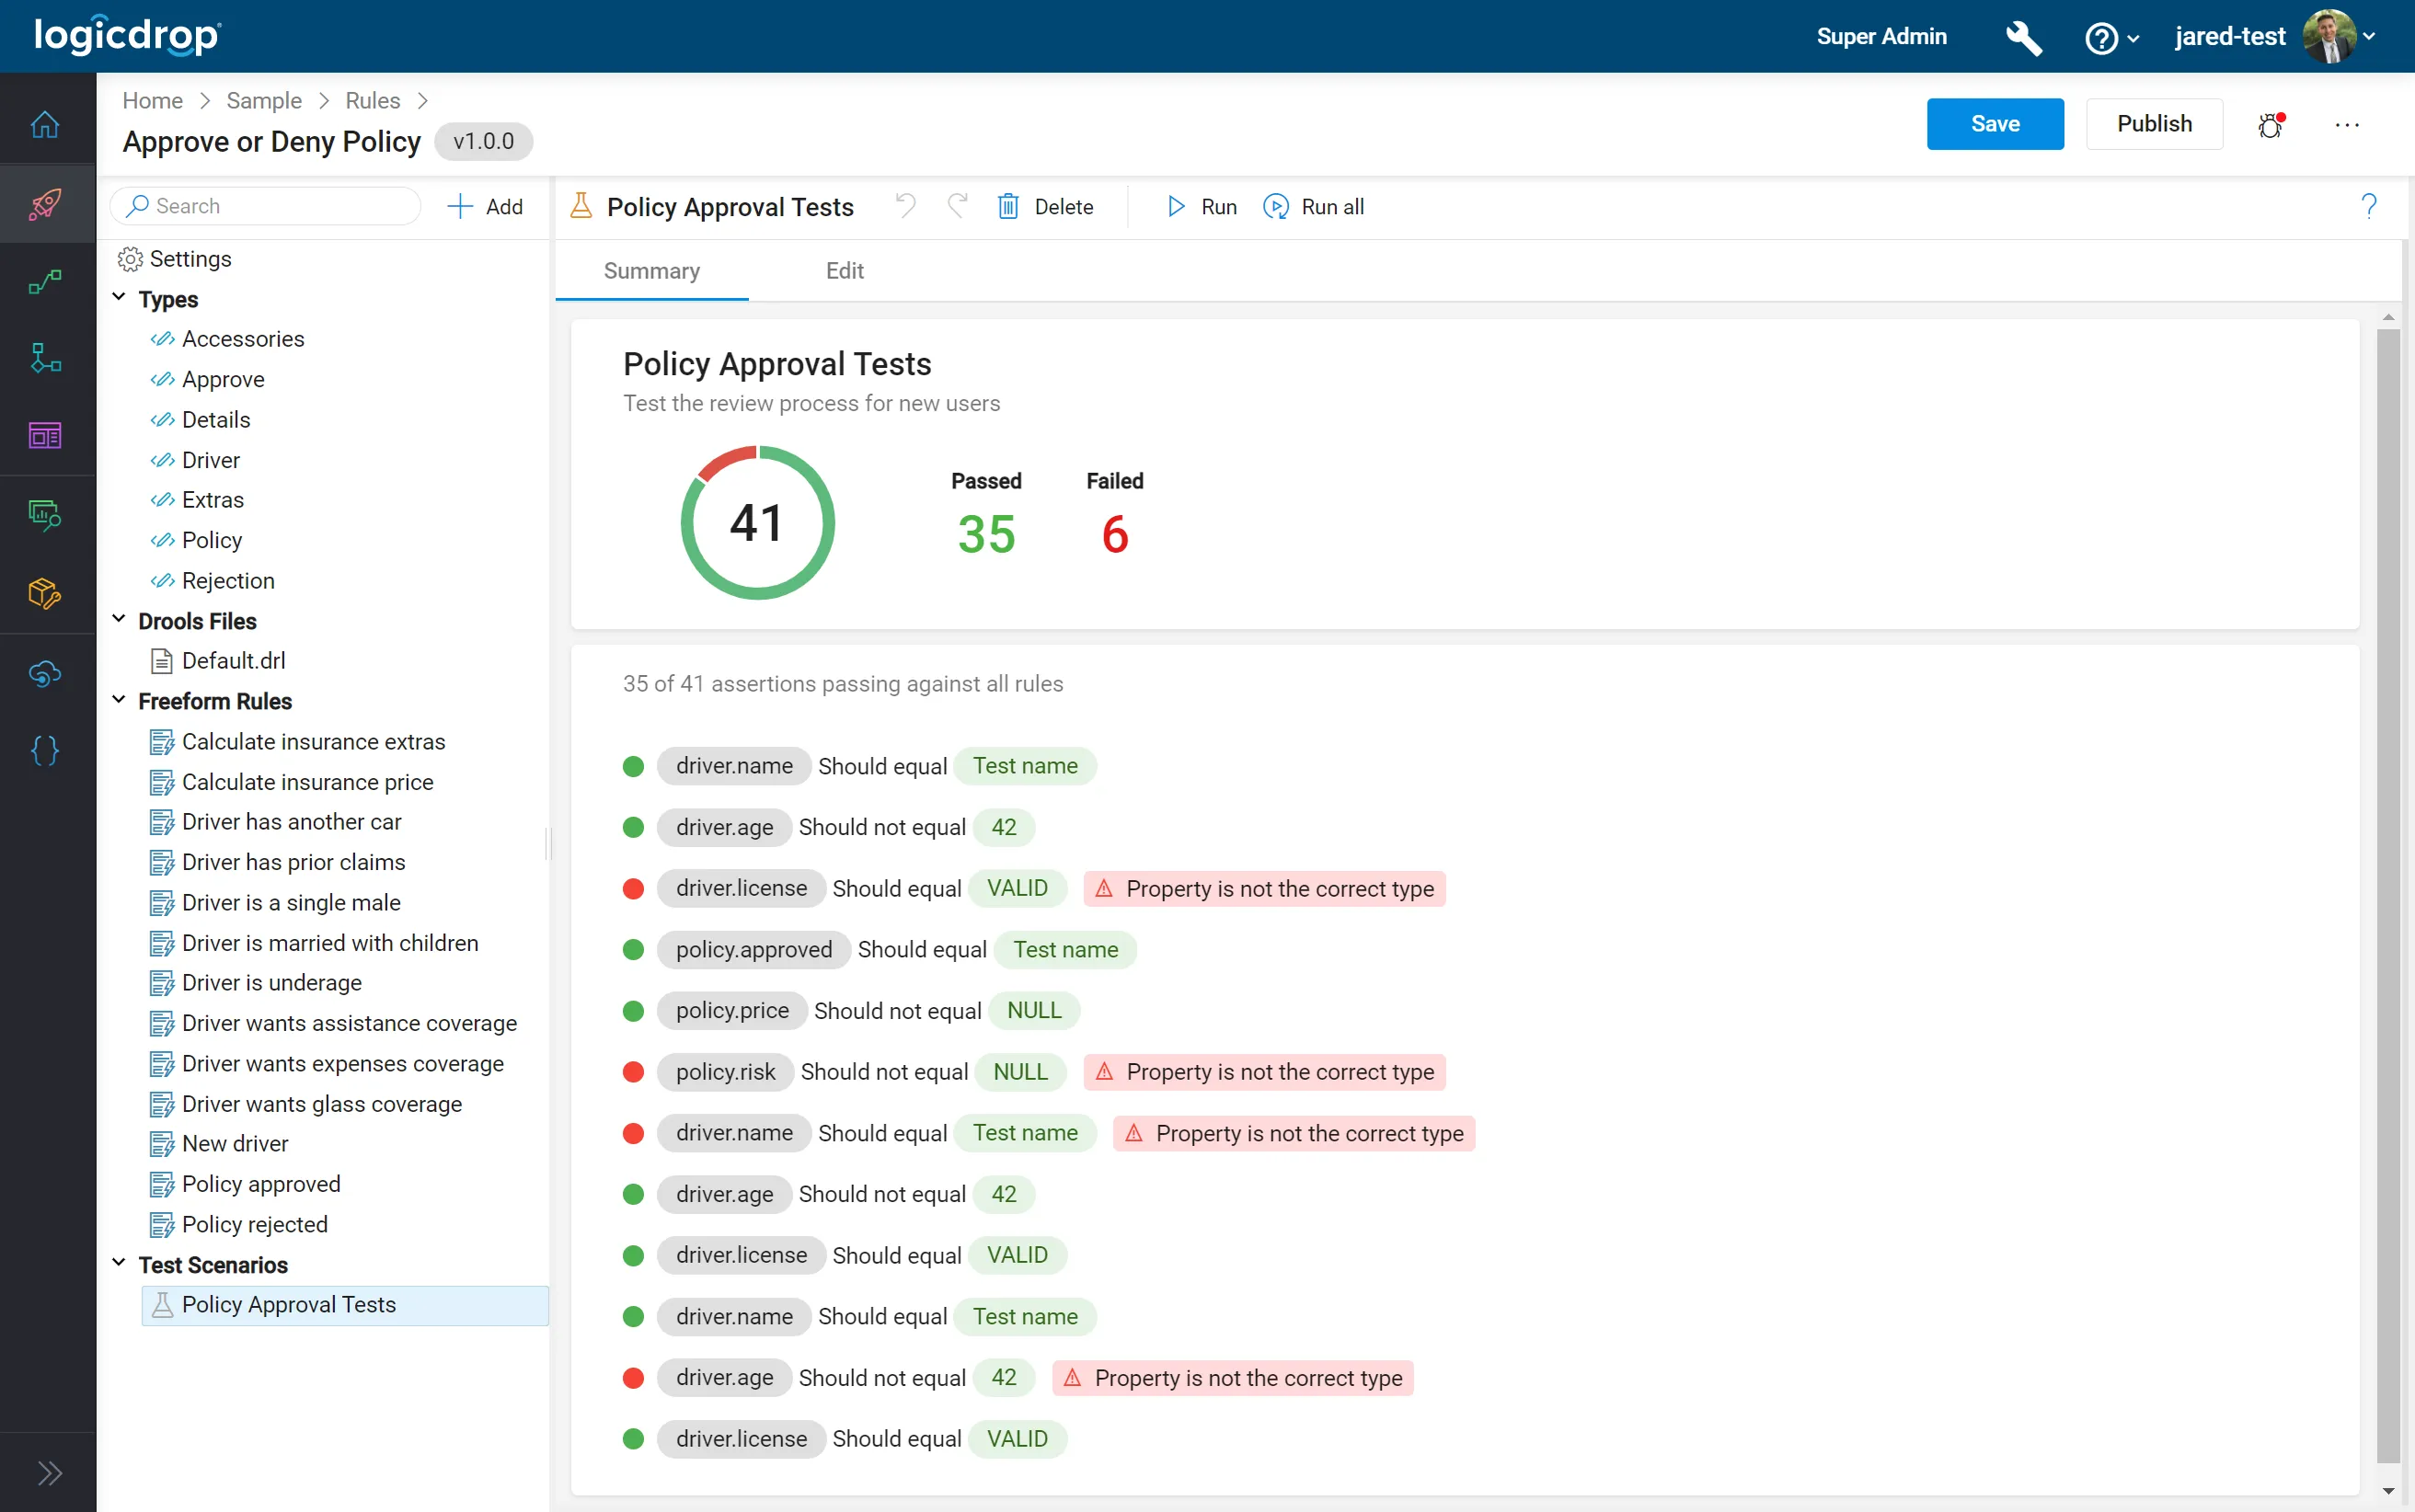This screenshot has height=1512, width=2415.
Task: Open the decision tree sidebar icon
Action: point(45,358)
